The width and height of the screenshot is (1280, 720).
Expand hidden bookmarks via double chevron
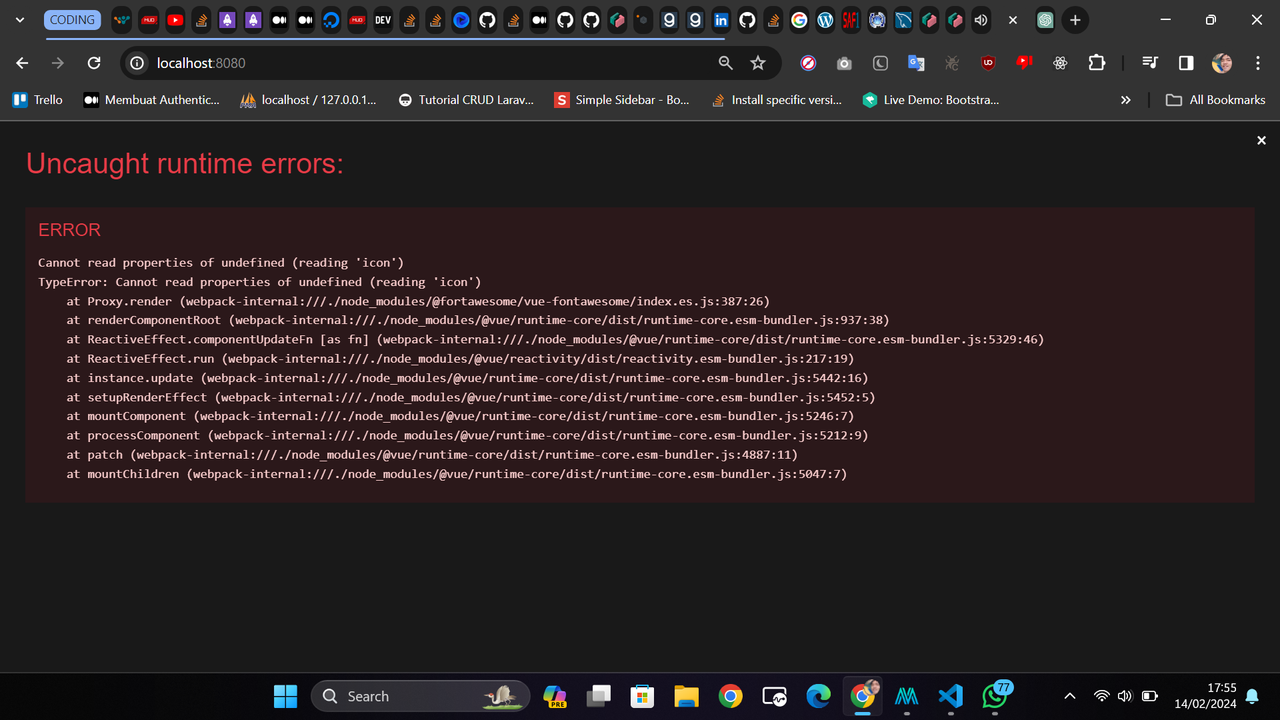coord(1126,99)
